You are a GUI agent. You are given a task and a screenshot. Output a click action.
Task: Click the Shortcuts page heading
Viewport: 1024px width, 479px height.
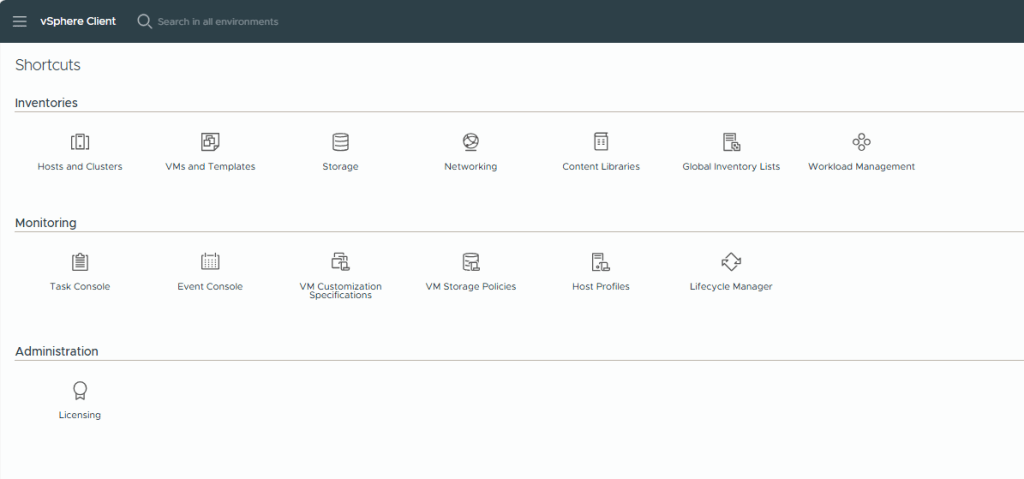(x=48, y=65)
